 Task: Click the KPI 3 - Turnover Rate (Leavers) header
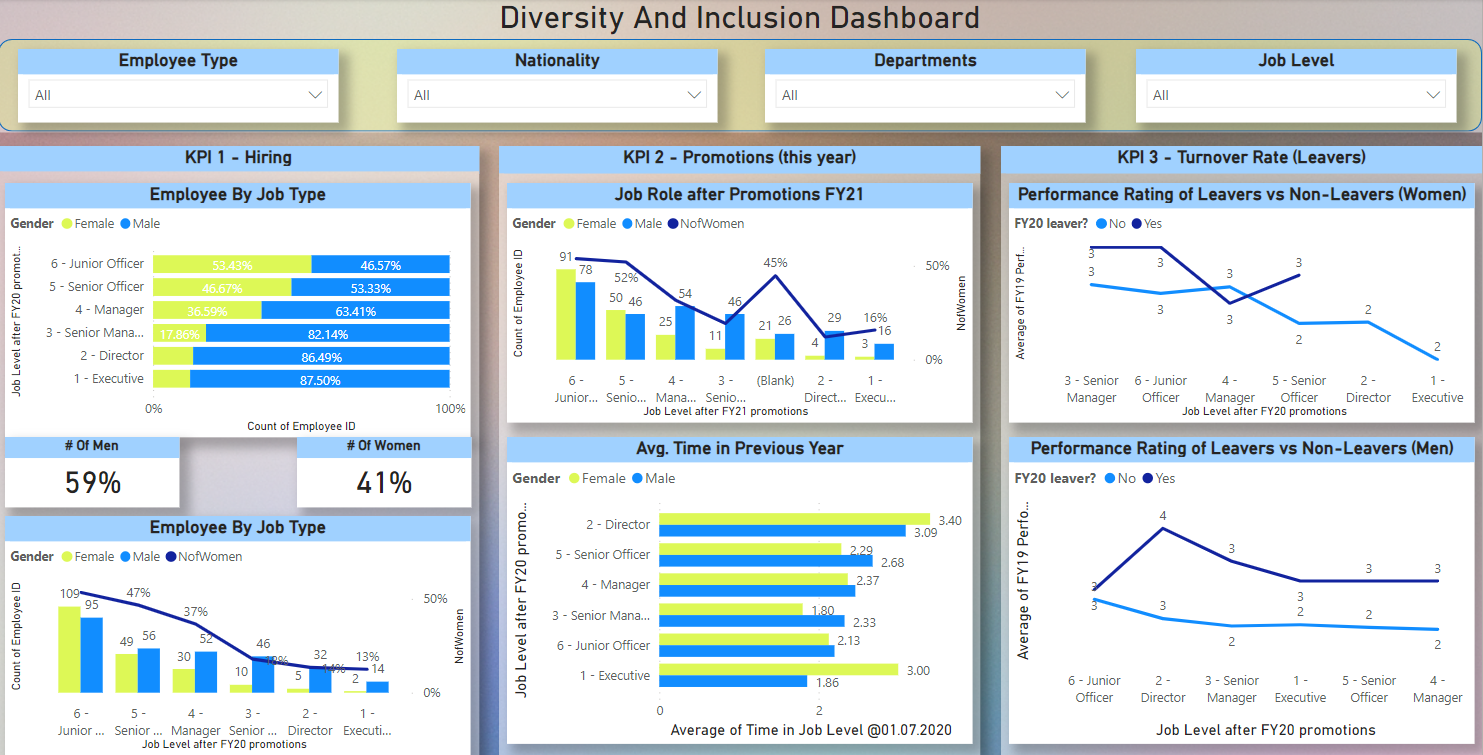pyautogui.click(x=1240, y=157)
